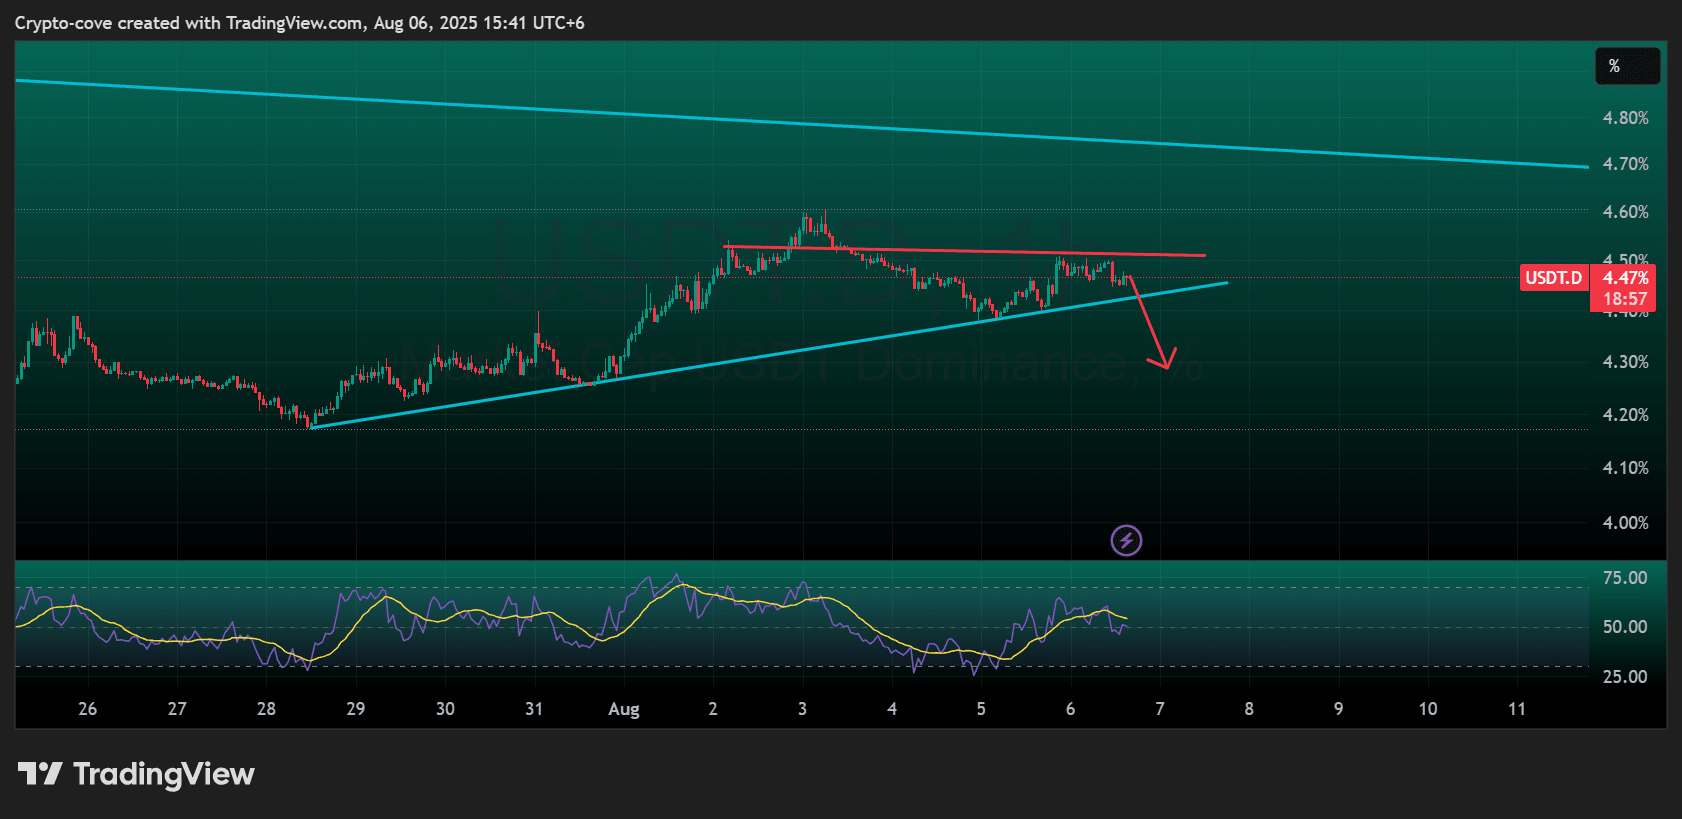Click date 30 on the time axis
The width and height of the screenshot is (1682, 819).
pos(445,709)
